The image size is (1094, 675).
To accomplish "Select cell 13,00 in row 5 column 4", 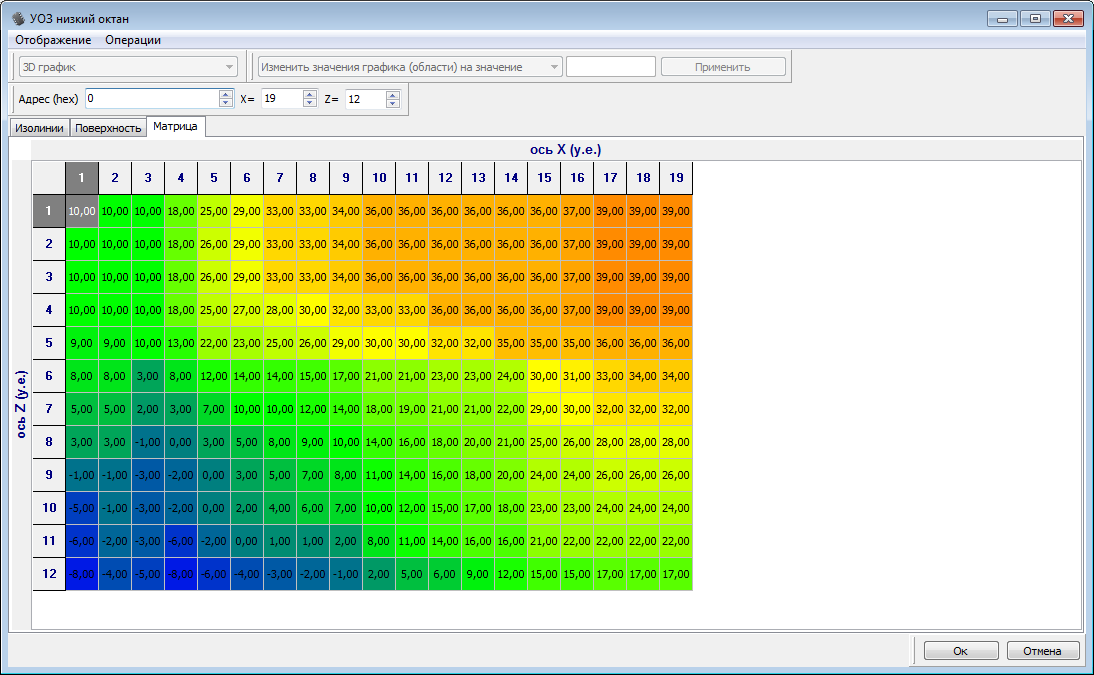I will 181,343.
